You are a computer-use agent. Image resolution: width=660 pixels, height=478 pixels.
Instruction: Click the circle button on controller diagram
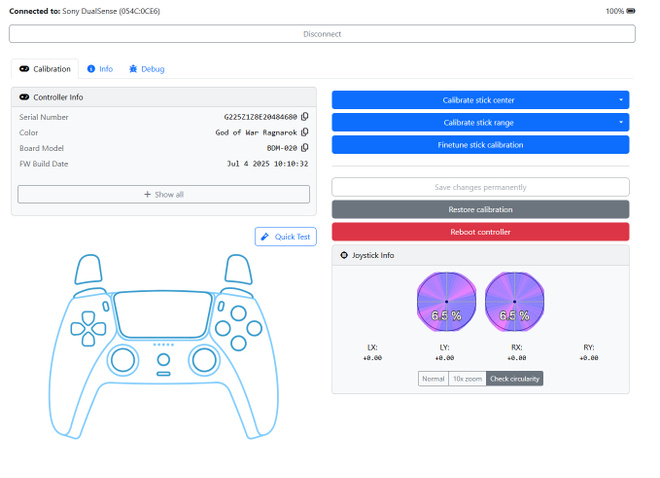[254, 328]
